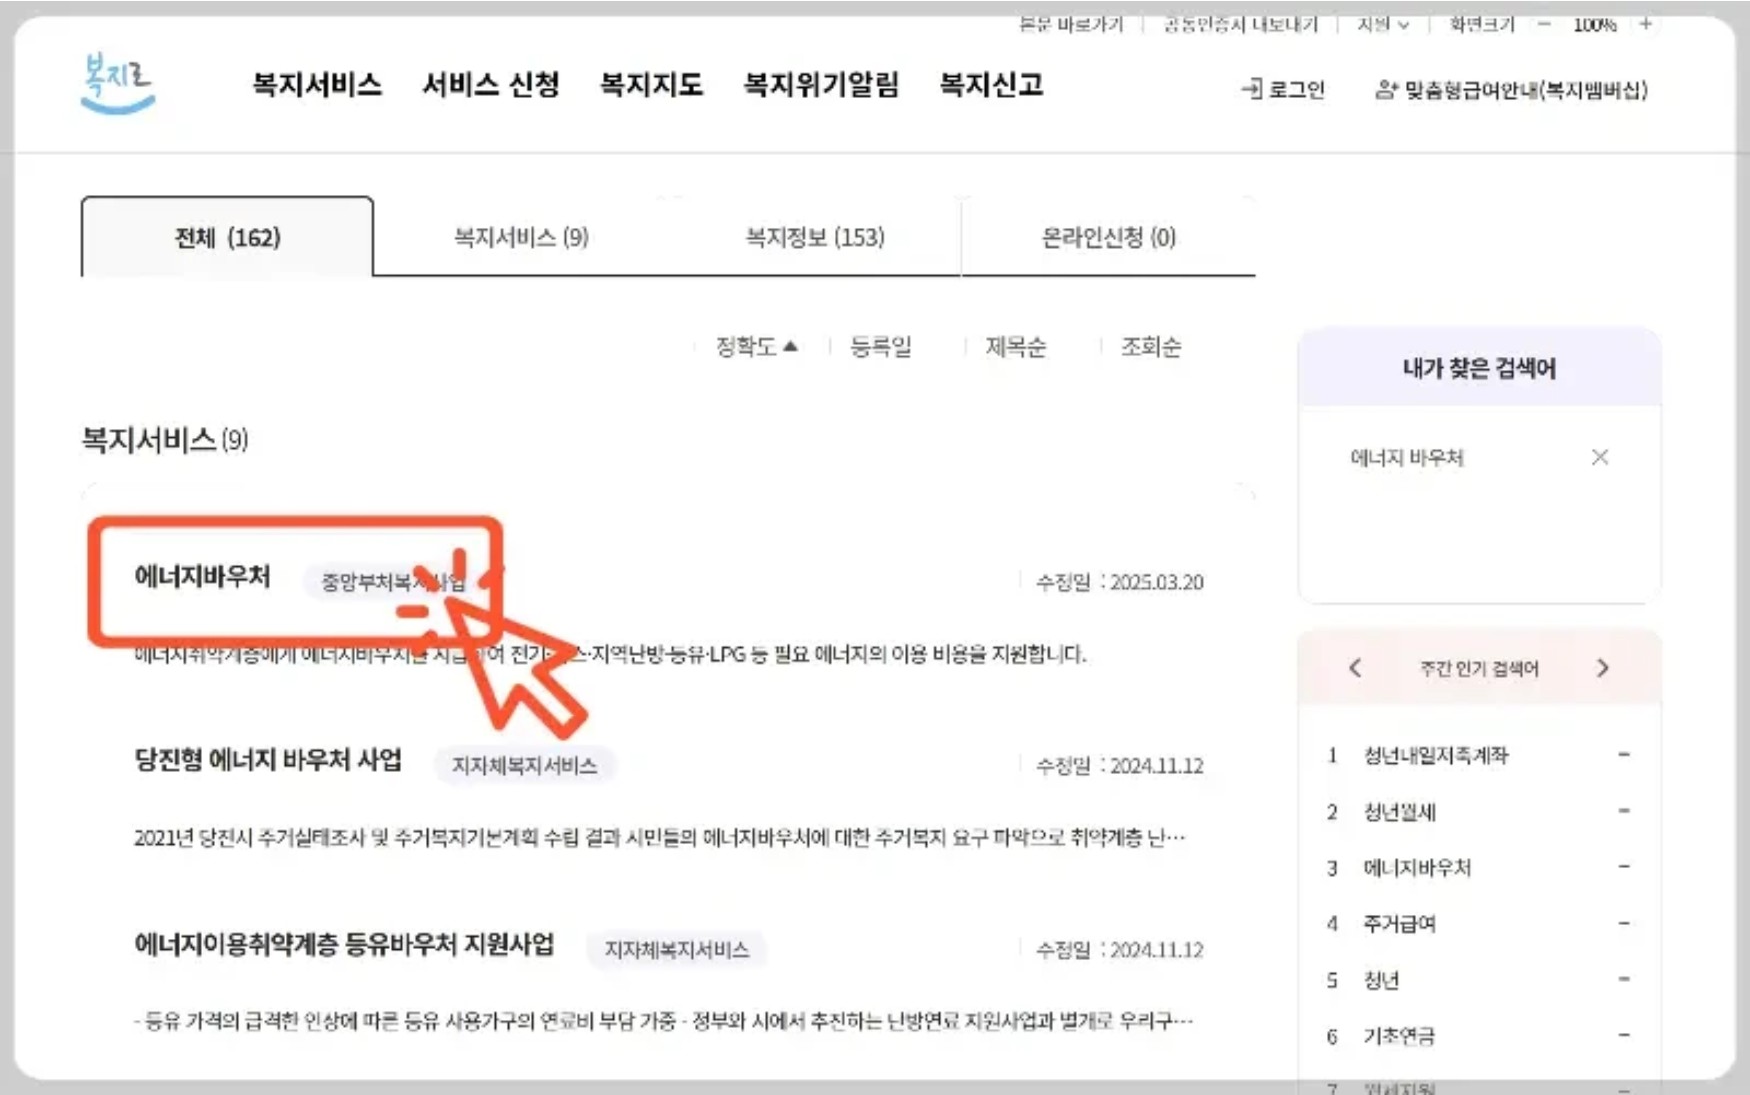Click the 에너지바우처 result description text

click(610, 654)
